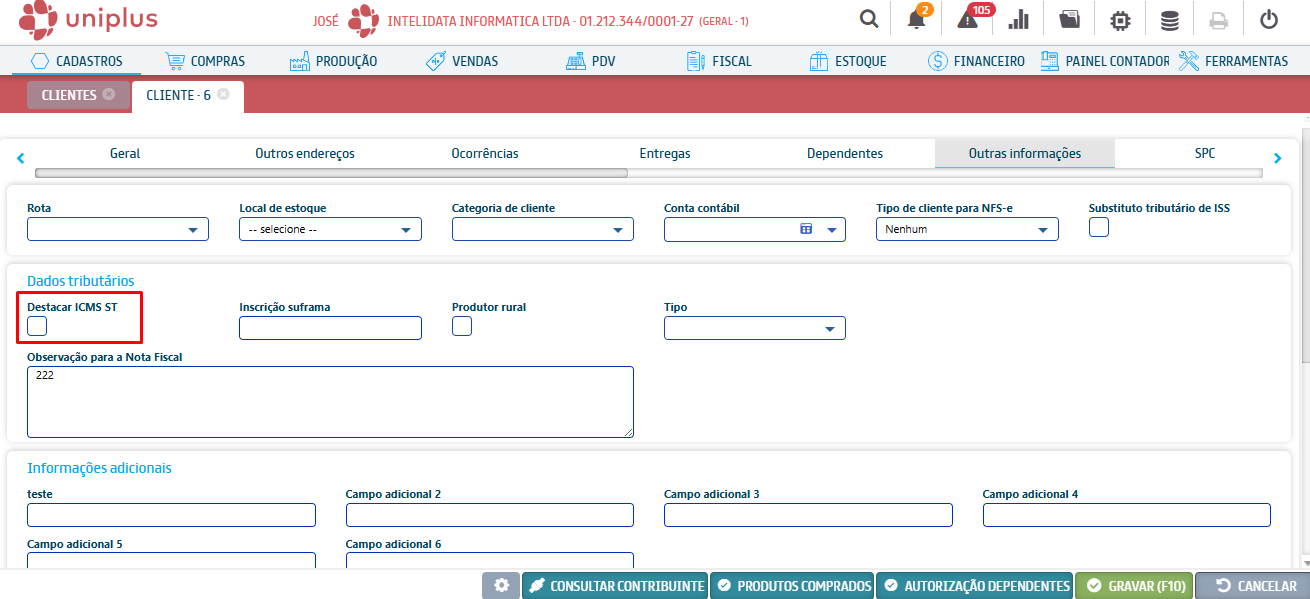1310x599 pixels.
Task: Click the horizontal tab scrollbar
Action: (x=331, y=173)
